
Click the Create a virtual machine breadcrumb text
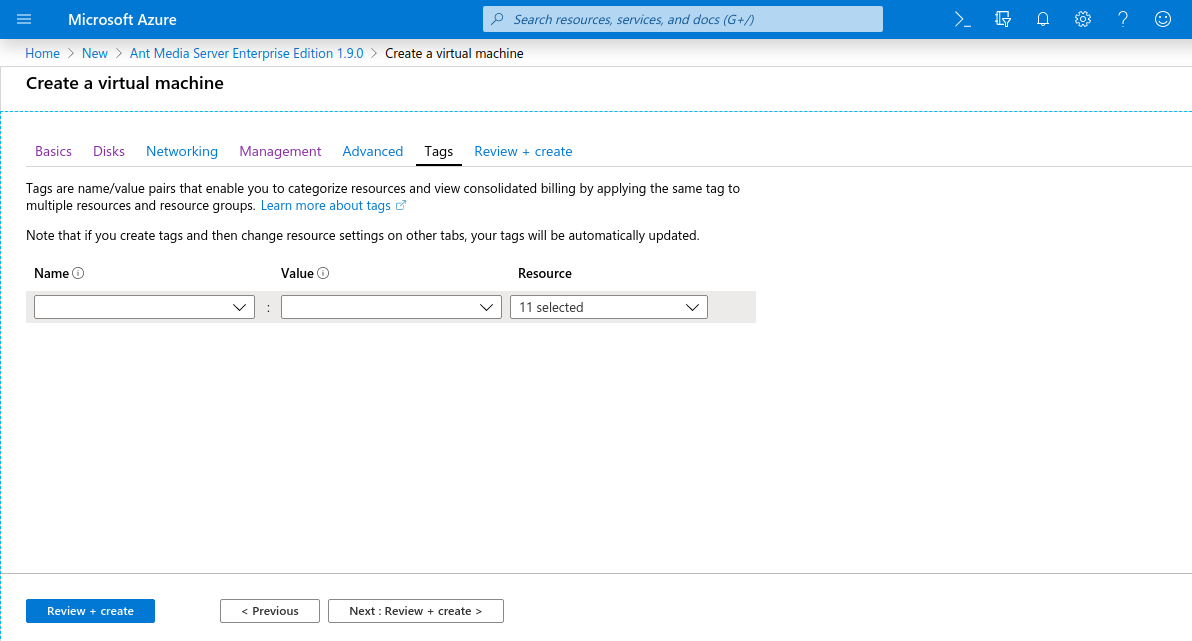coord(454,53)
